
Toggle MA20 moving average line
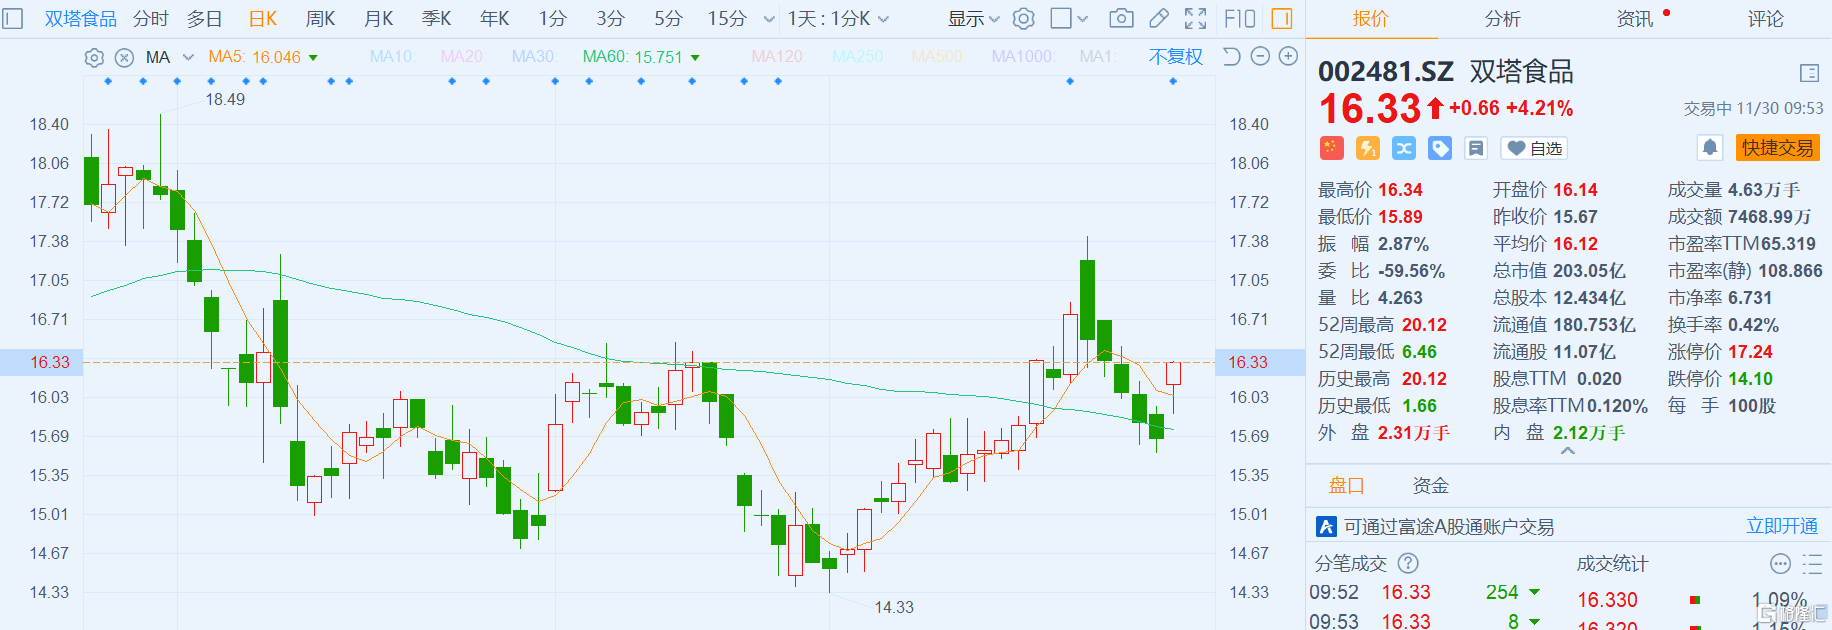tap(464, 57)
